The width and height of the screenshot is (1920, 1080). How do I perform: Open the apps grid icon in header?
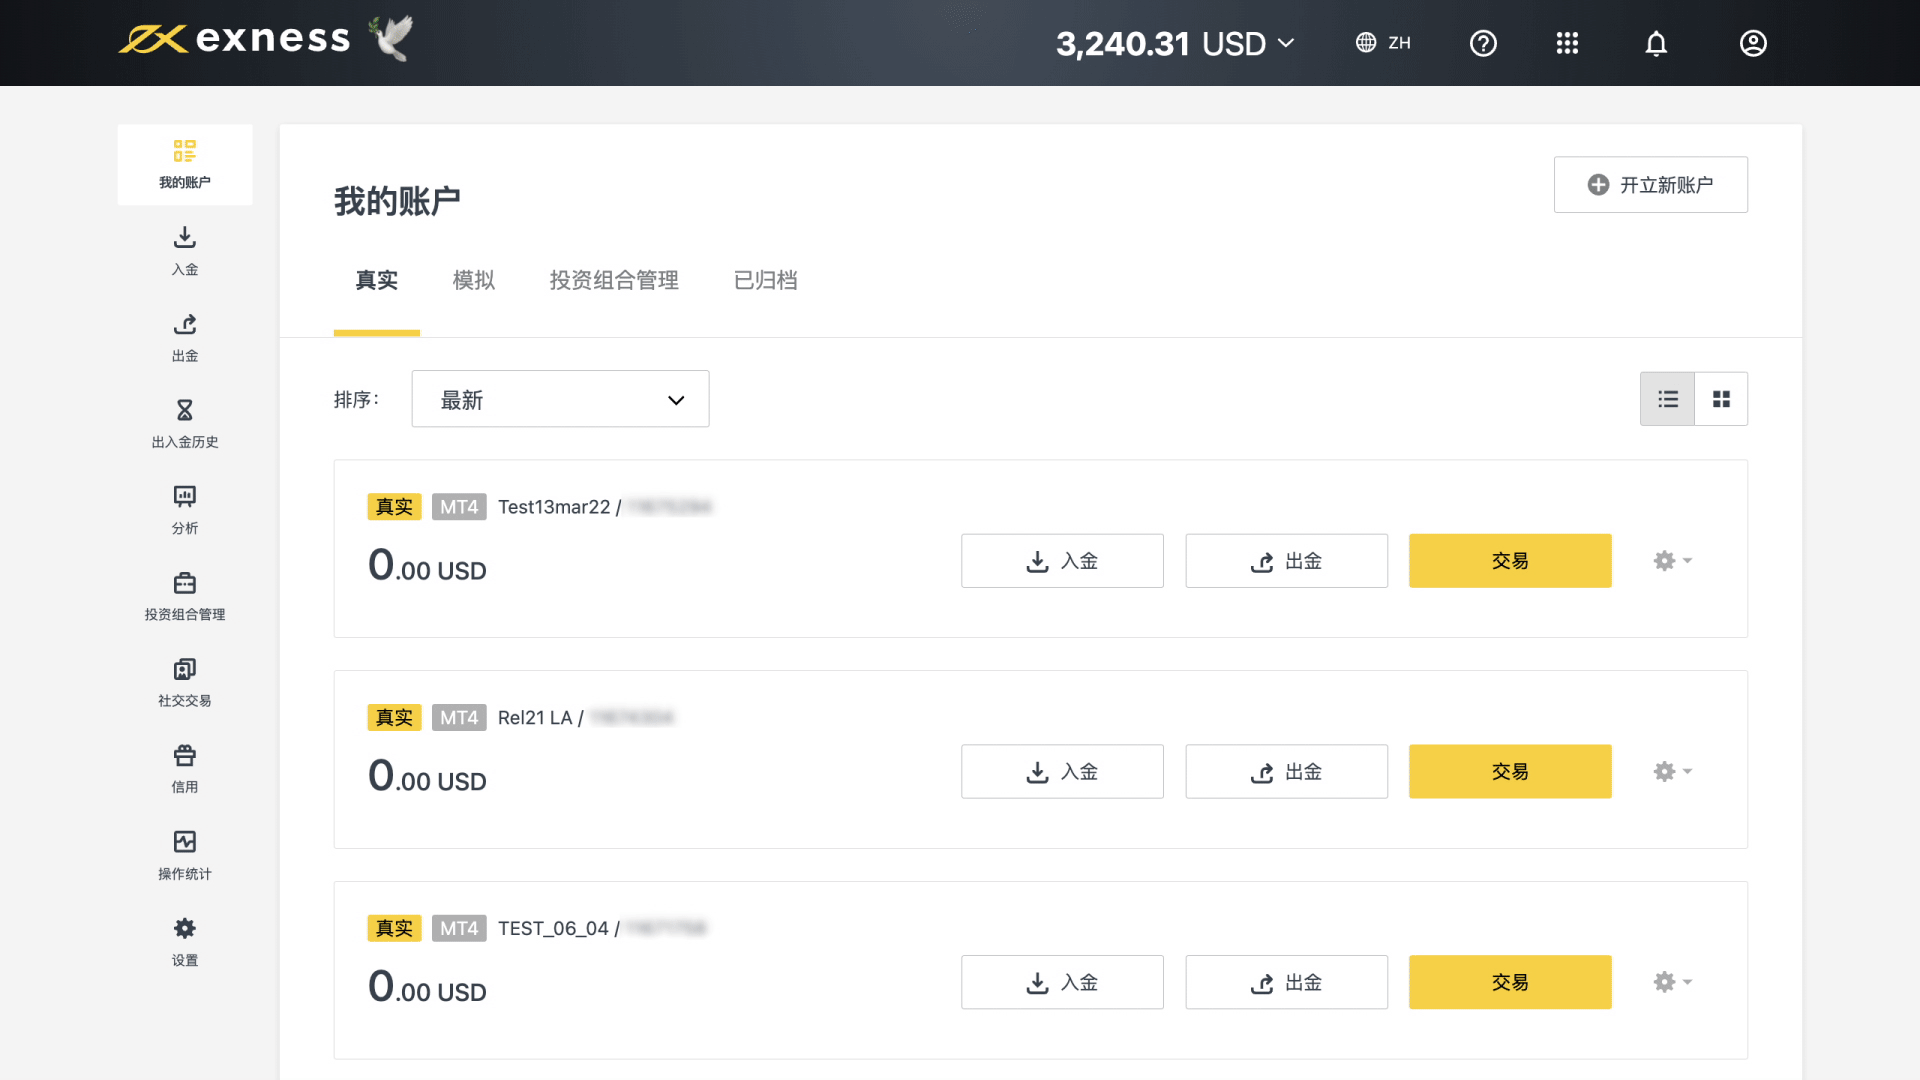[1567, 43]
